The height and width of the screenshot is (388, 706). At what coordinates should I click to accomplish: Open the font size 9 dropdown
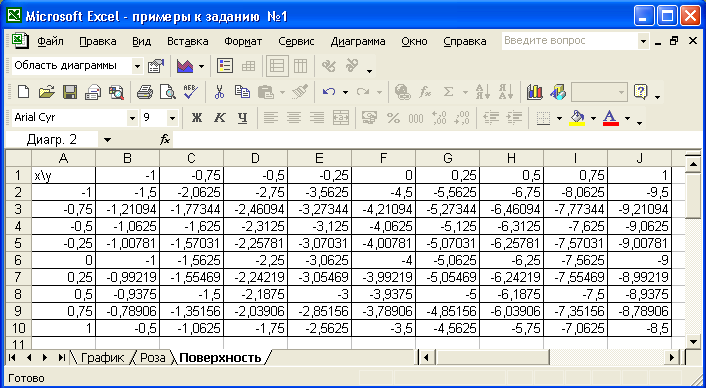click(x=172, y=118)
